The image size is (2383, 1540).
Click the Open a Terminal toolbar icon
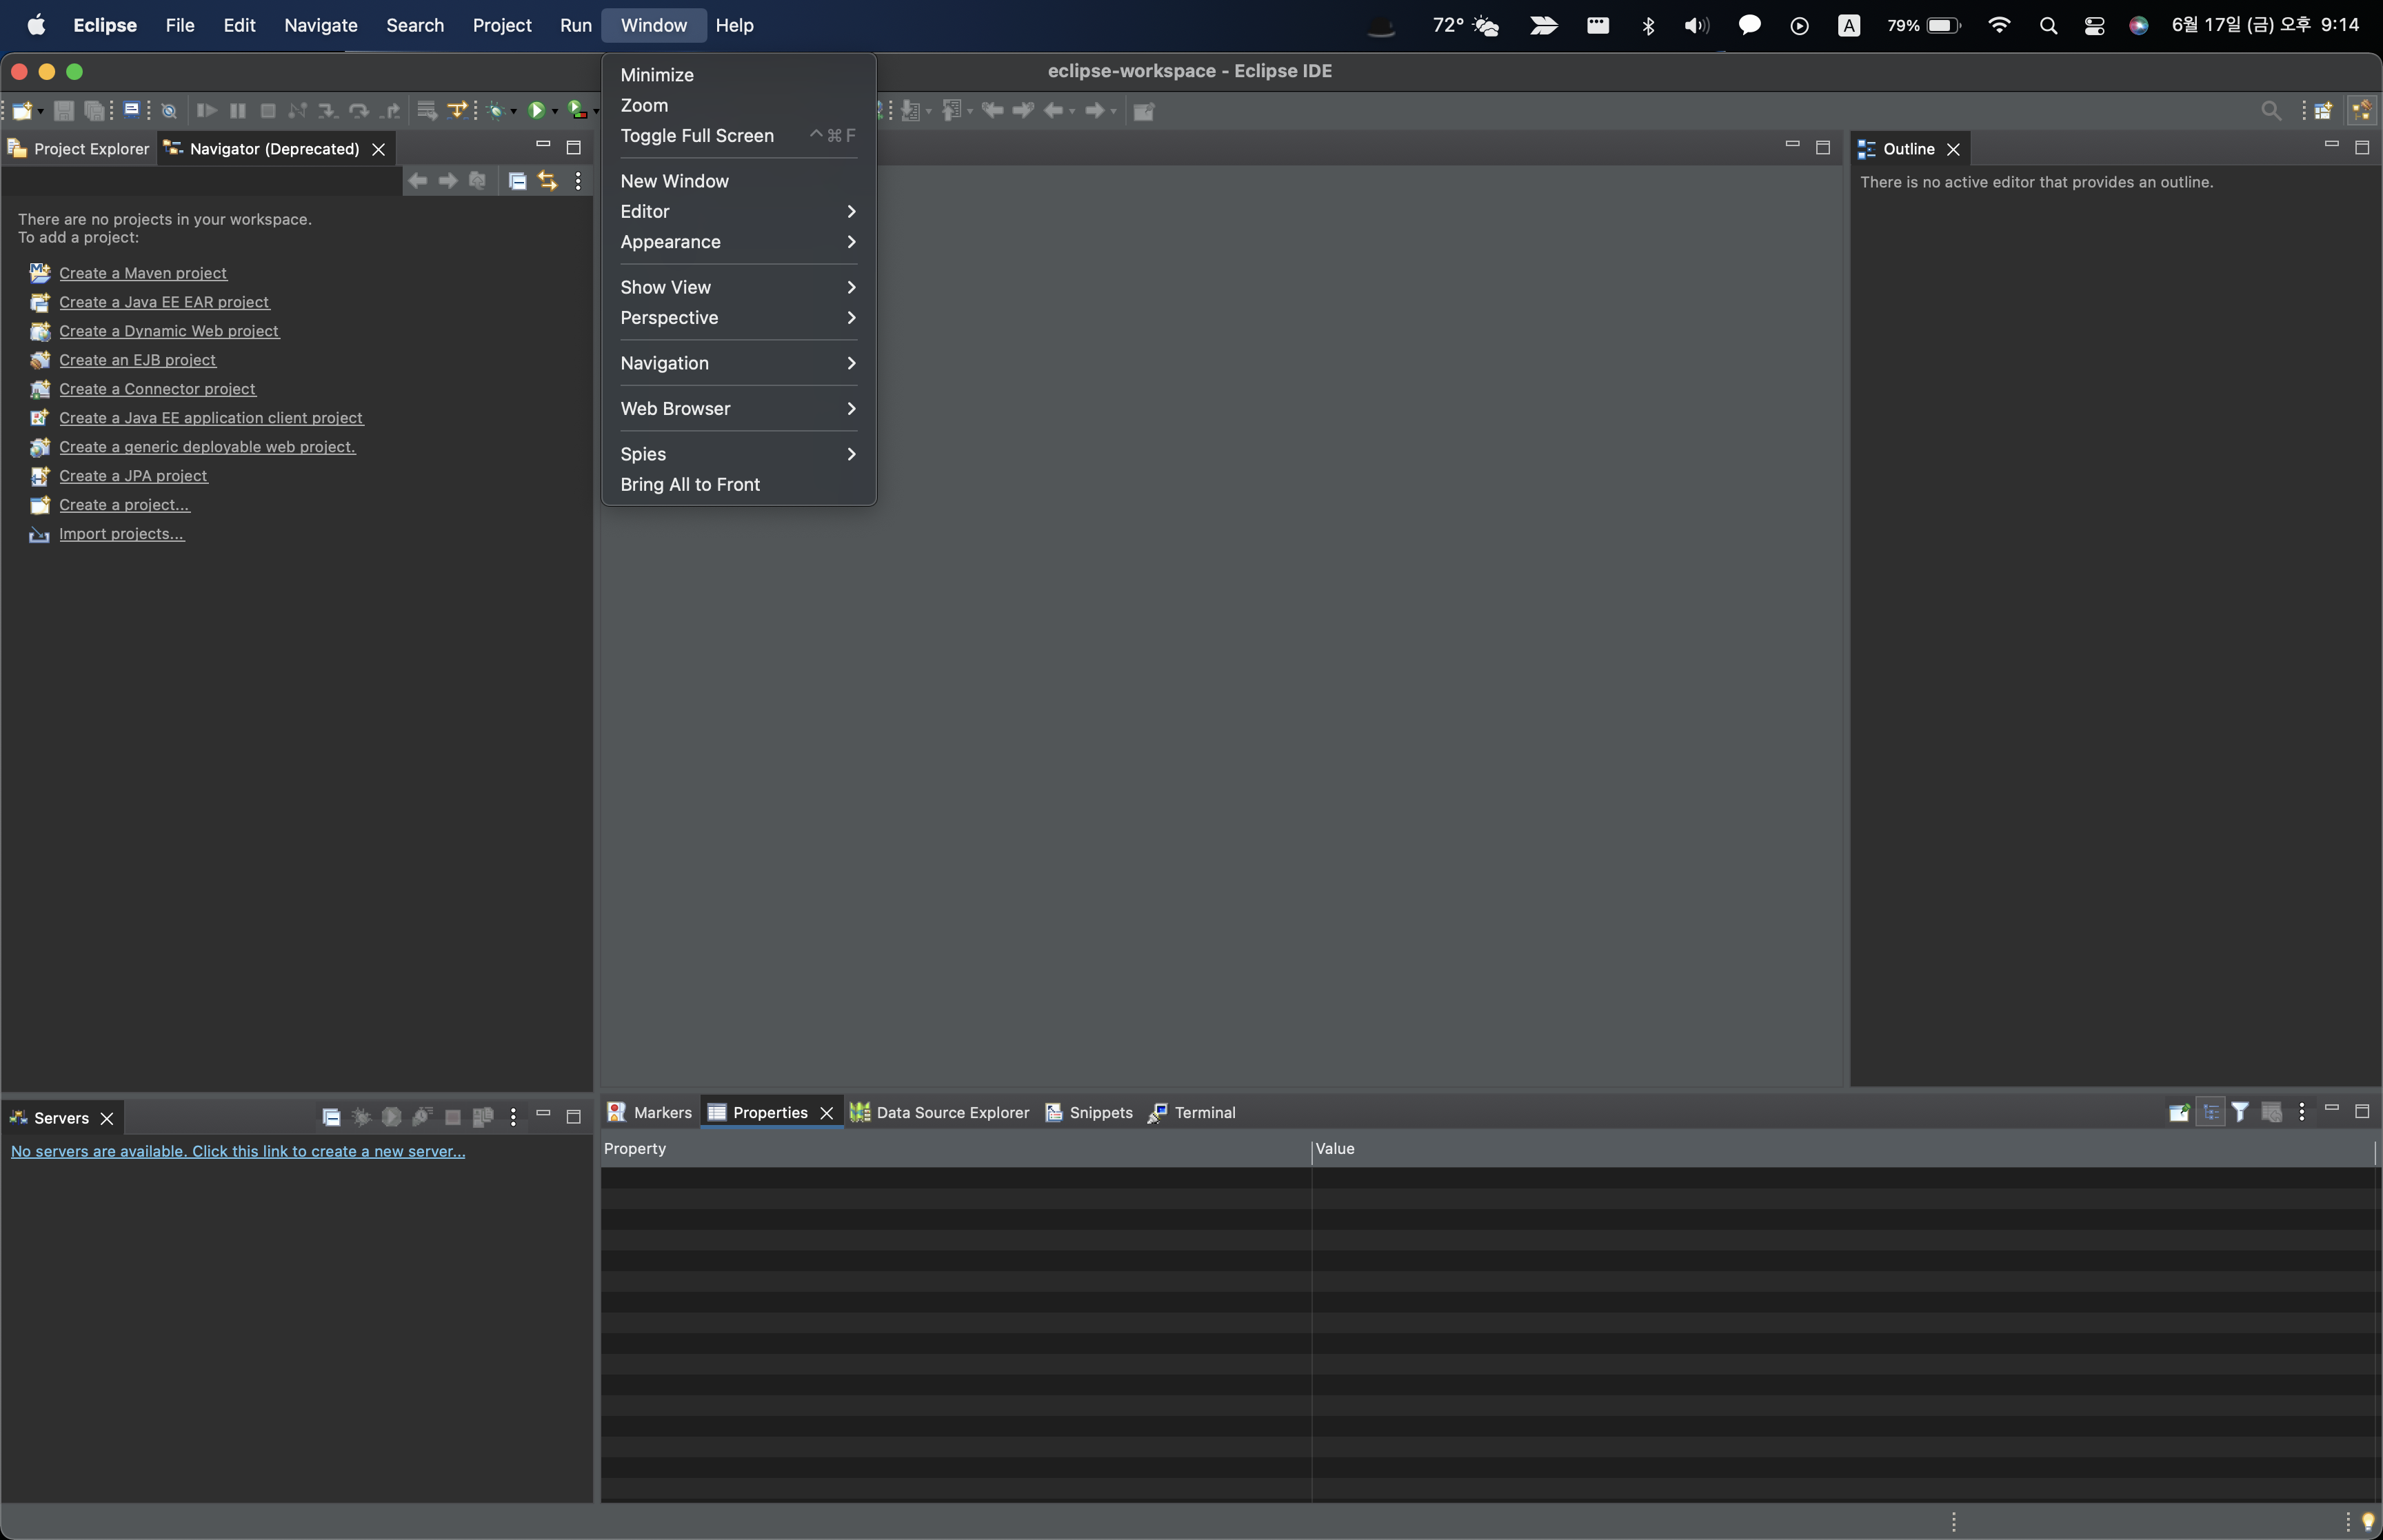pyautogui.click(x=131, y=110)
